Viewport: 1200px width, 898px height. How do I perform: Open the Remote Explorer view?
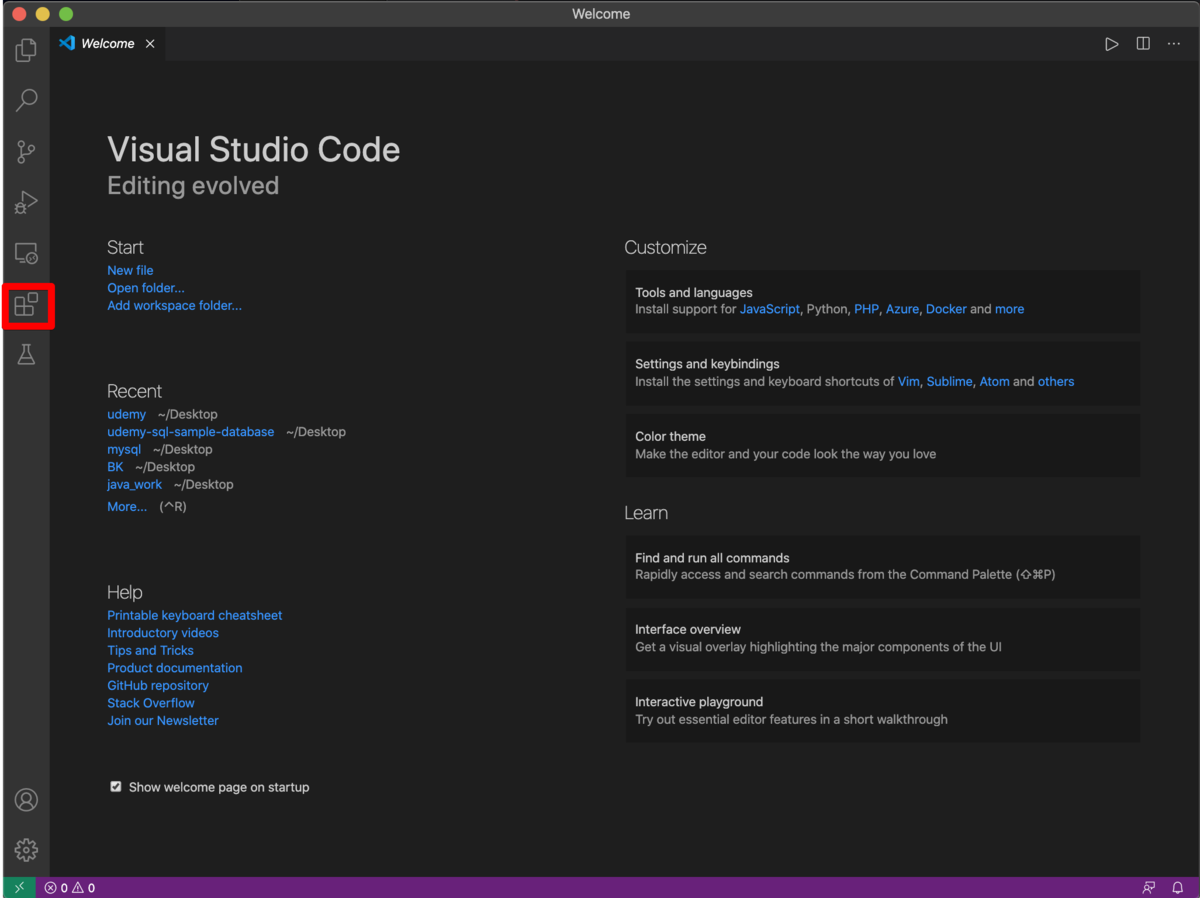[26, 254]
